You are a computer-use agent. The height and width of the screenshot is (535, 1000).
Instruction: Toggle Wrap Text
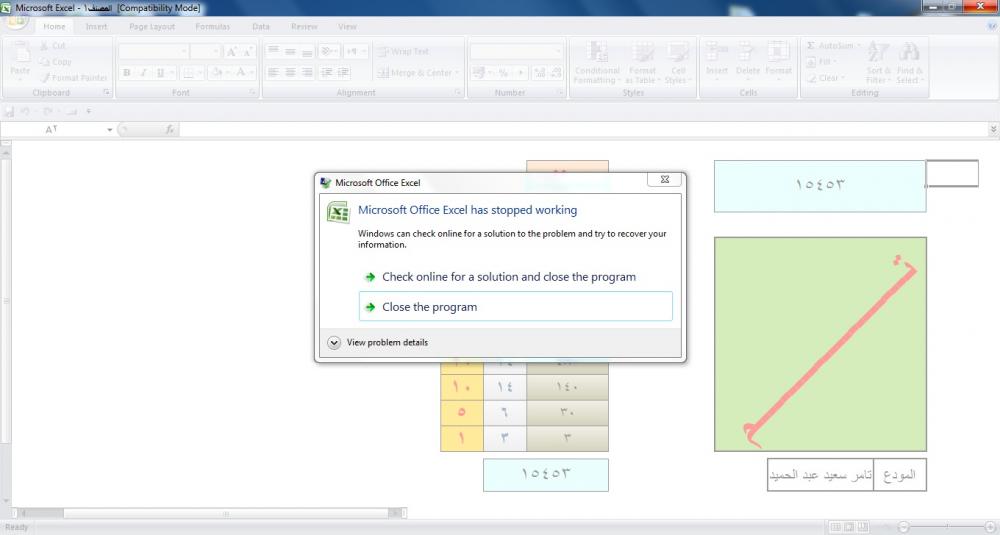coord(404,52)
